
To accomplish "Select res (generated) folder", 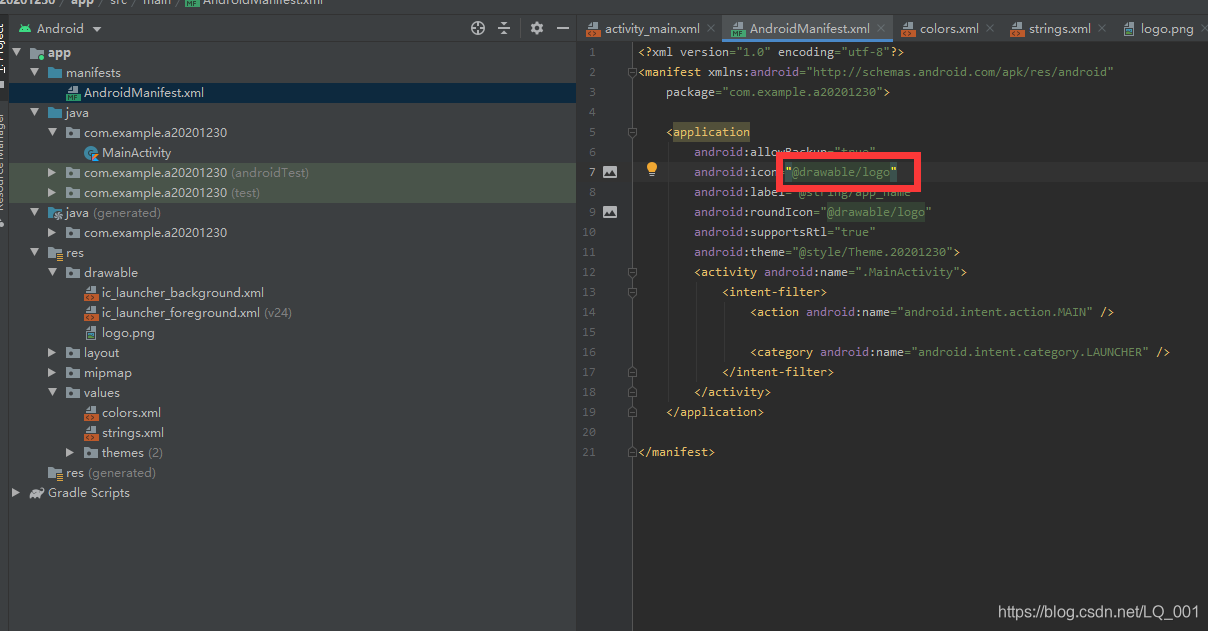I will 110,473.
